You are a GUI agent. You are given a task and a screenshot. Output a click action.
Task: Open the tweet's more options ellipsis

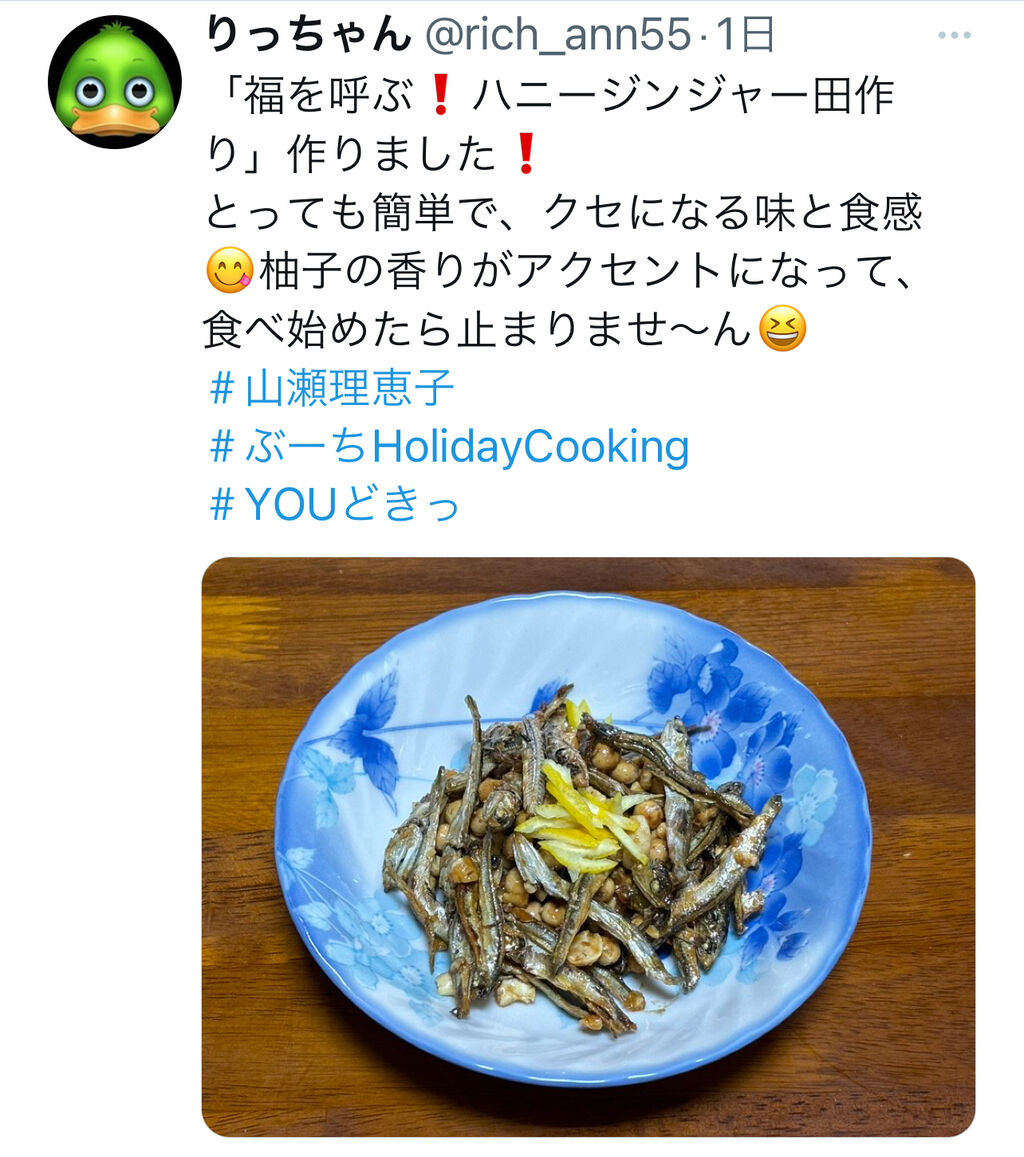tap(954, 35)
